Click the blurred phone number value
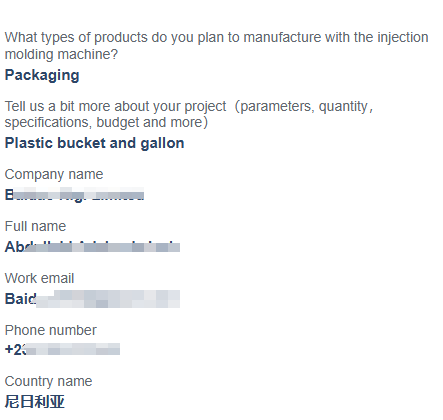 pyautogui.click(x=62, y=349)
